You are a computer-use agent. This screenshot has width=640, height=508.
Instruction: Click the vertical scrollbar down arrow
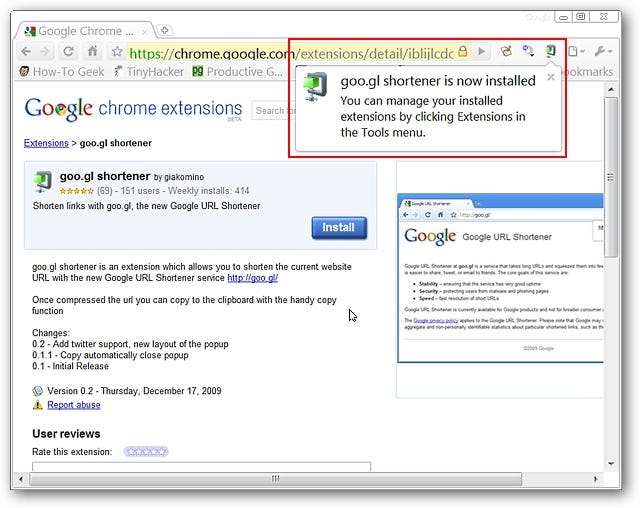click(x=611, y=464)
